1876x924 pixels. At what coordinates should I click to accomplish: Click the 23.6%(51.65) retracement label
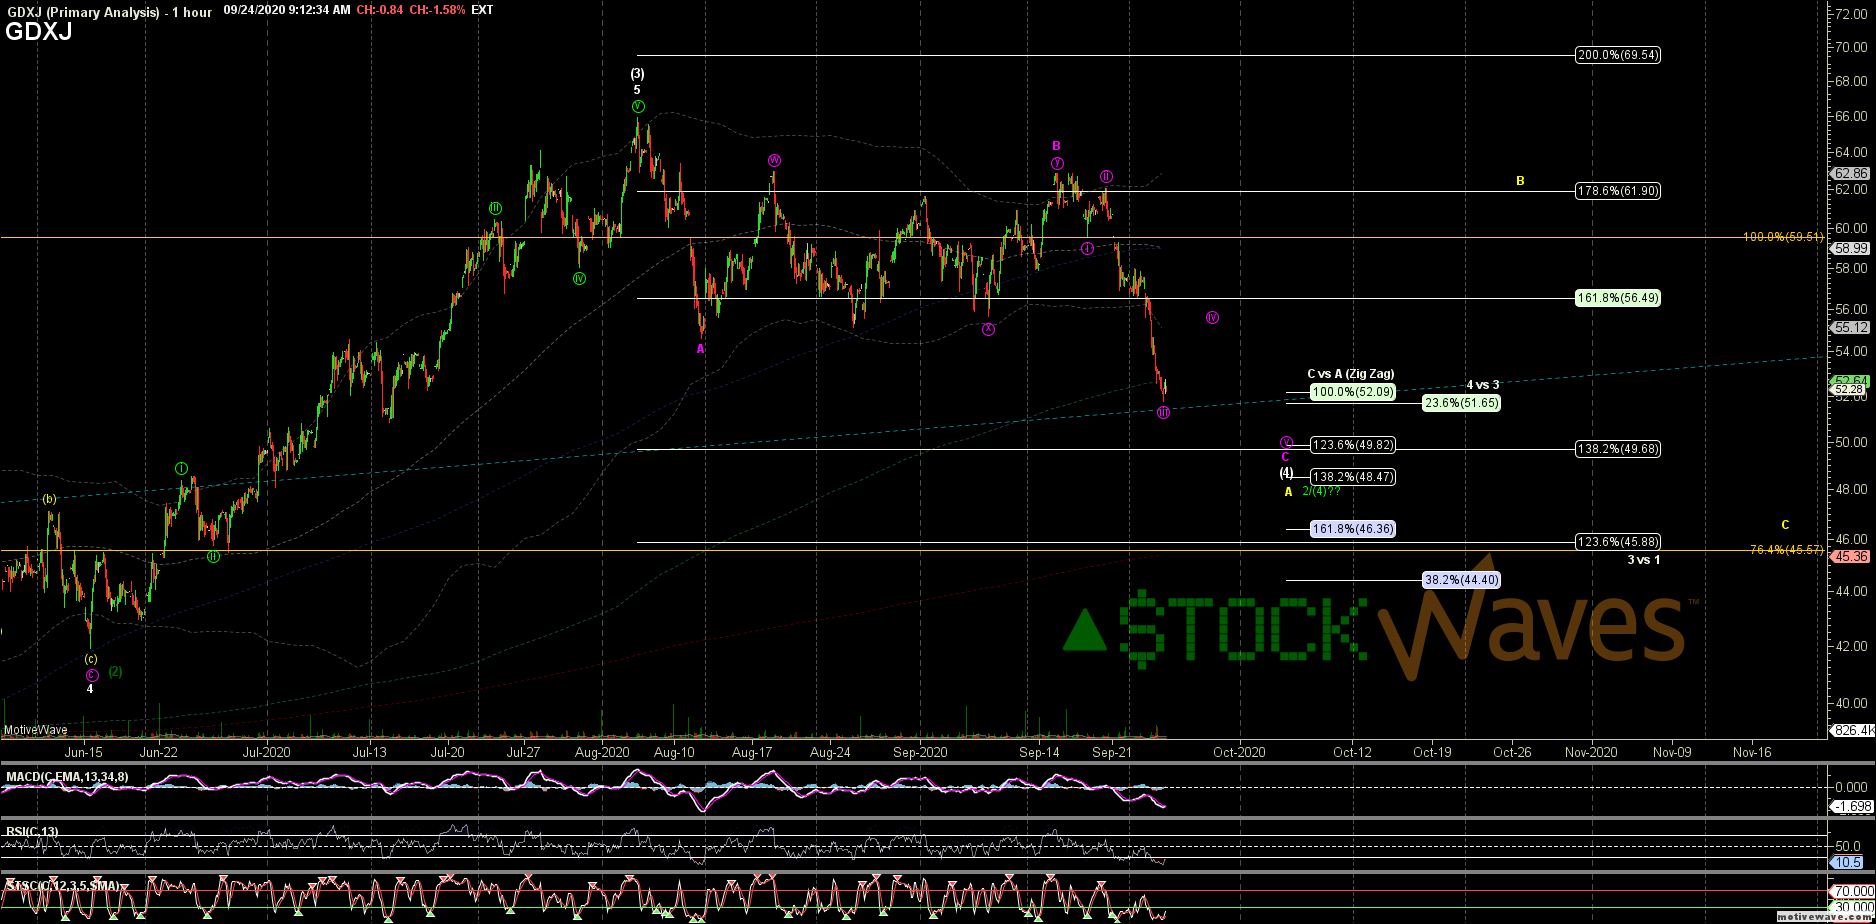1461,403
